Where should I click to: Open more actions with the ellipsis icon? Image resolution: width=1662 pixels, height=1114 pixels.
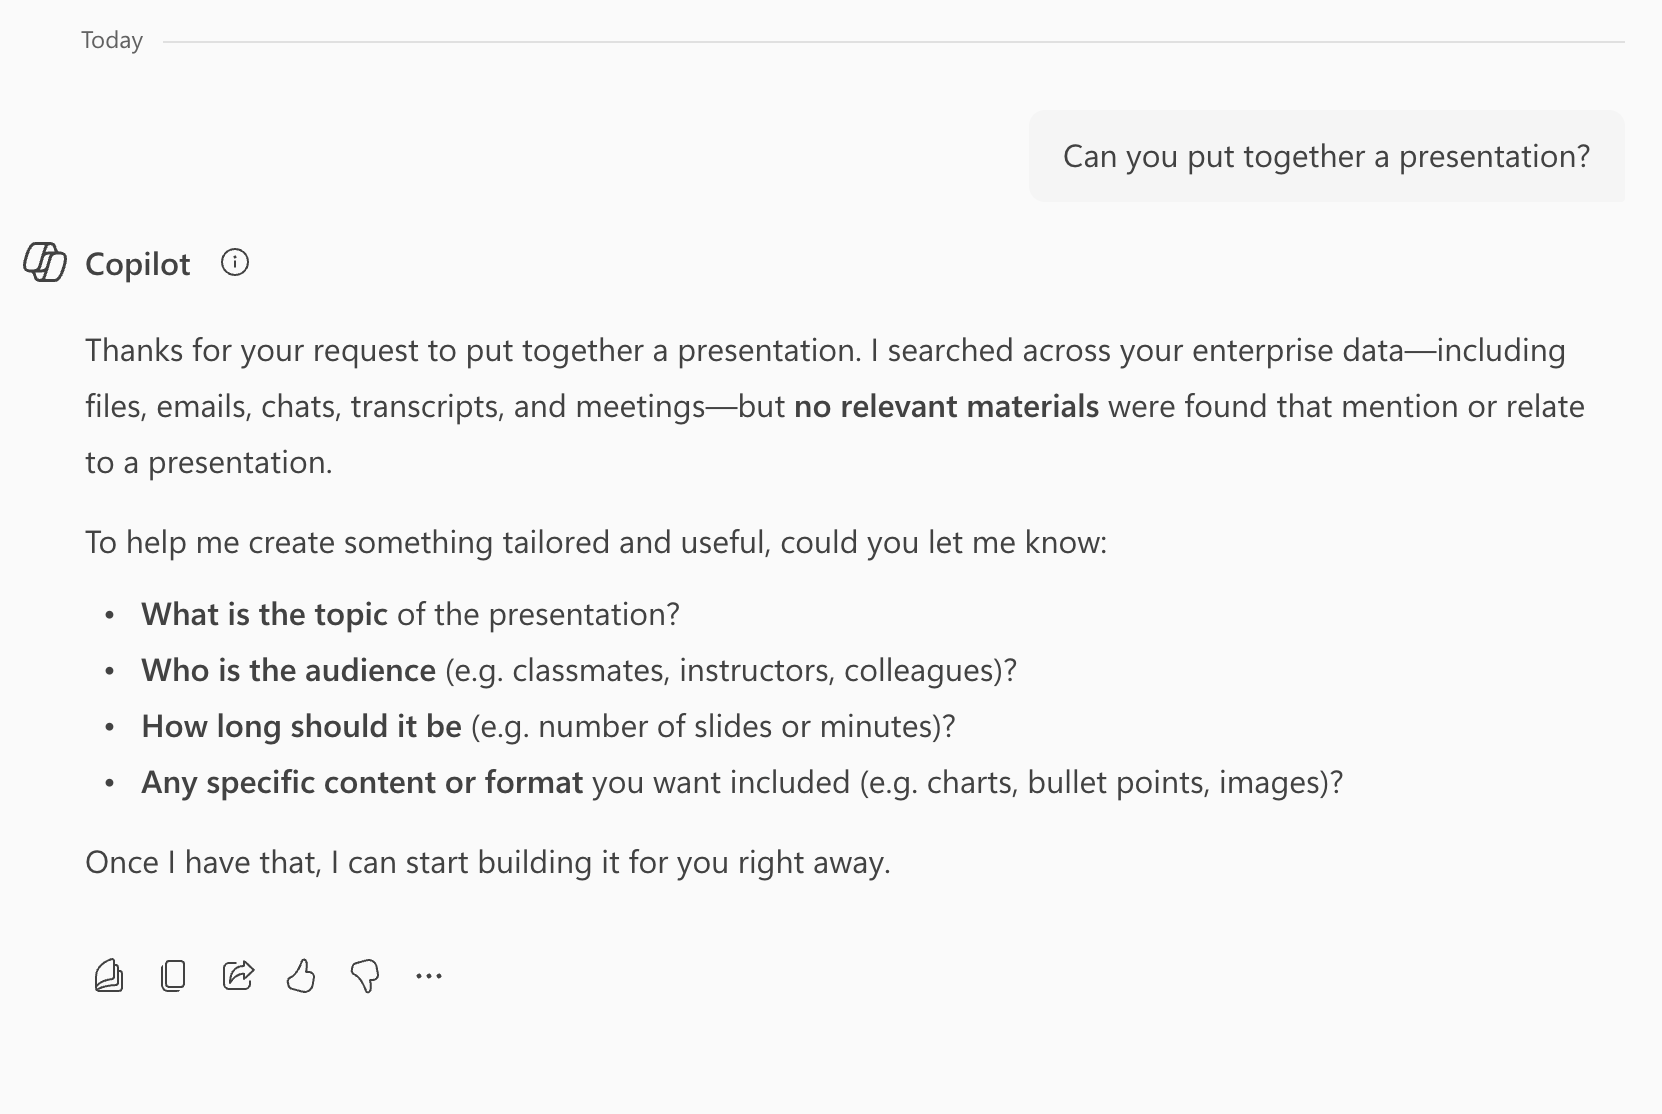point(429,975)
